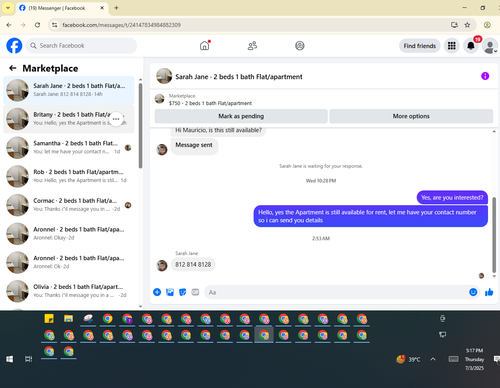The height and width of the screenshot is (388, 500).
Task: Click the chat messages scrollbar
Action: click(x=494, y=235)
